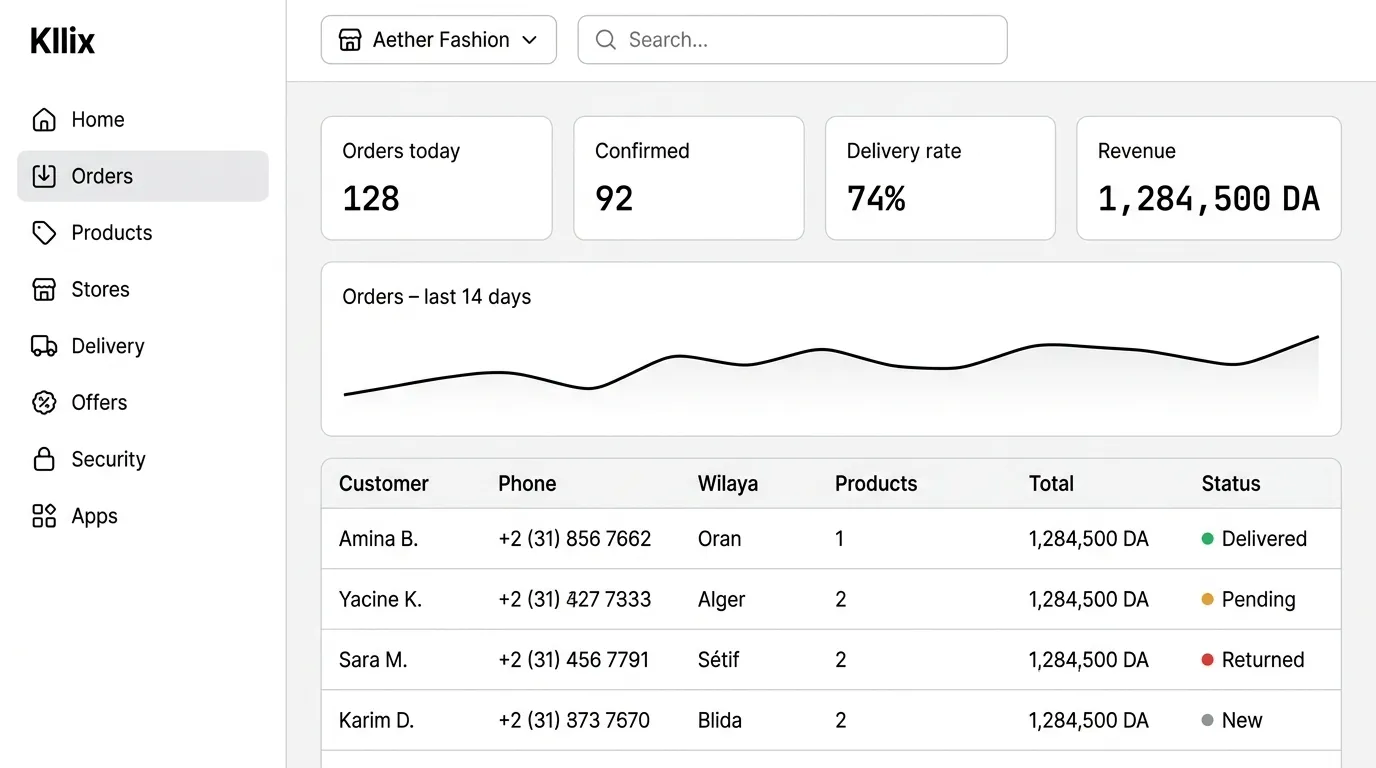Open Karim D. order row

coord(831,720)
